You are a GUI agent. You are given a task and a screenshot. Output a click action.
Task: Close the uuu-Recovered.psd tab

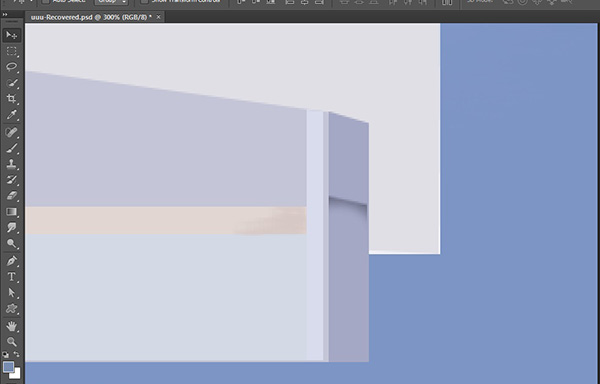coord(158,17)
